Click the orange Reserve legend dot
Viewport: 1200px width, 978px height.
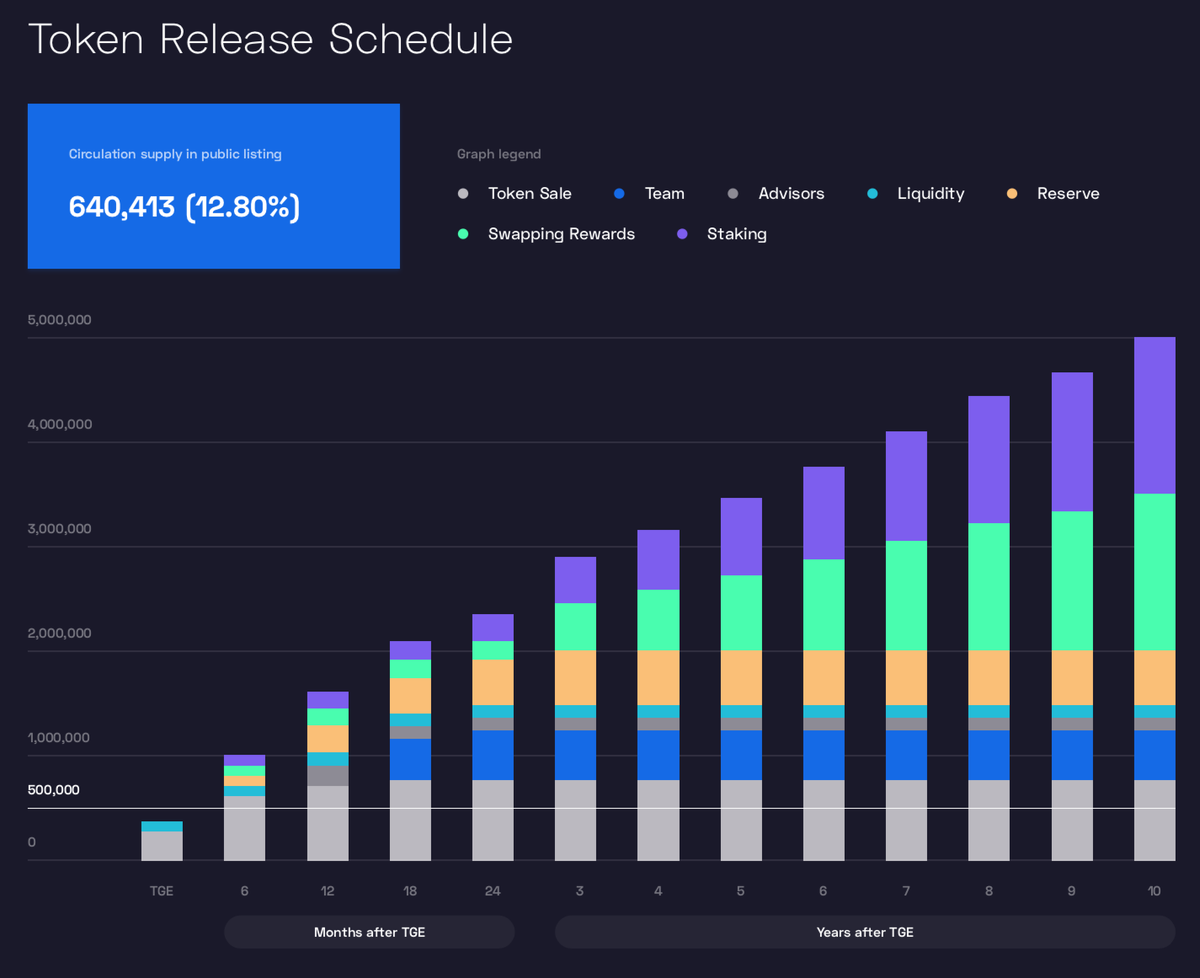pos(1012,194)
